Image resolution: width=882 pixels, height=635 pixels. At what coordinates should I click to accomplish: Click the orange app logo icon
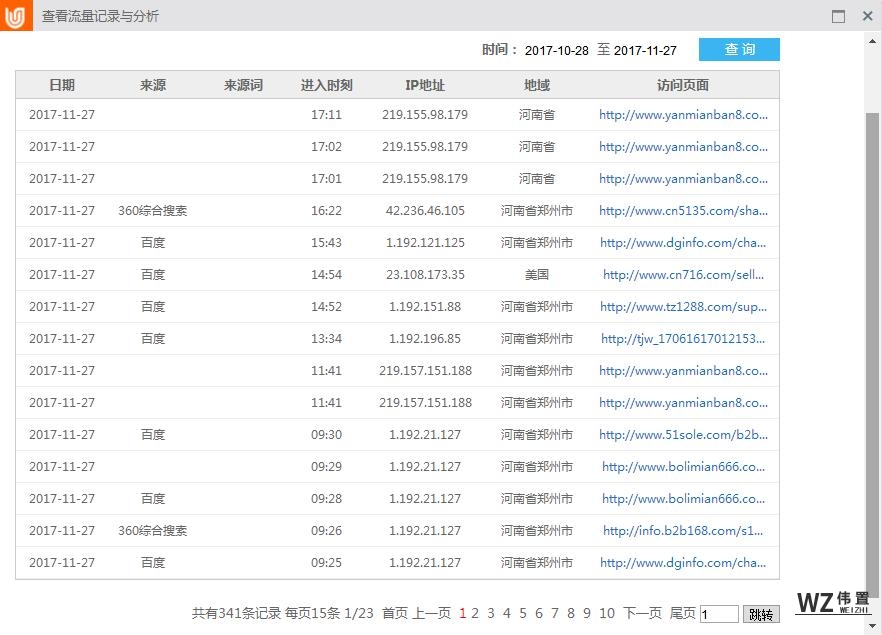click(x=16, y=16)
